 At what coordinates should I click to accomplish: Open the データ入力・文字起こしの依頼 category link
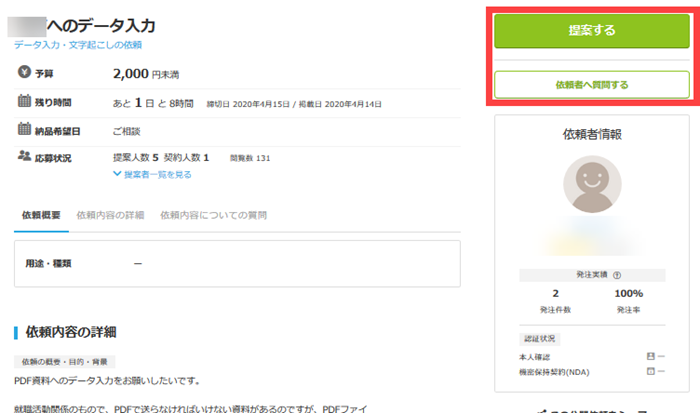pos(78,45)
